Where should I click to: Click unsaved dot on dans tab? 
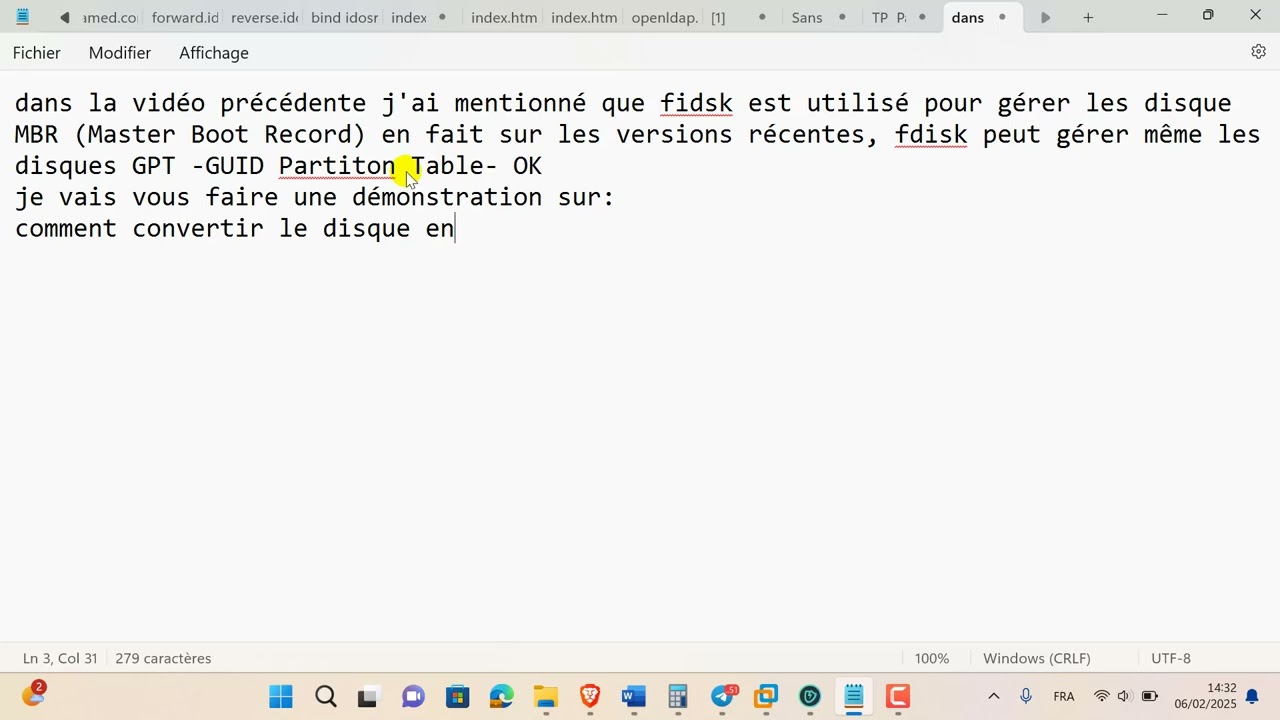tap(1002, 18)
